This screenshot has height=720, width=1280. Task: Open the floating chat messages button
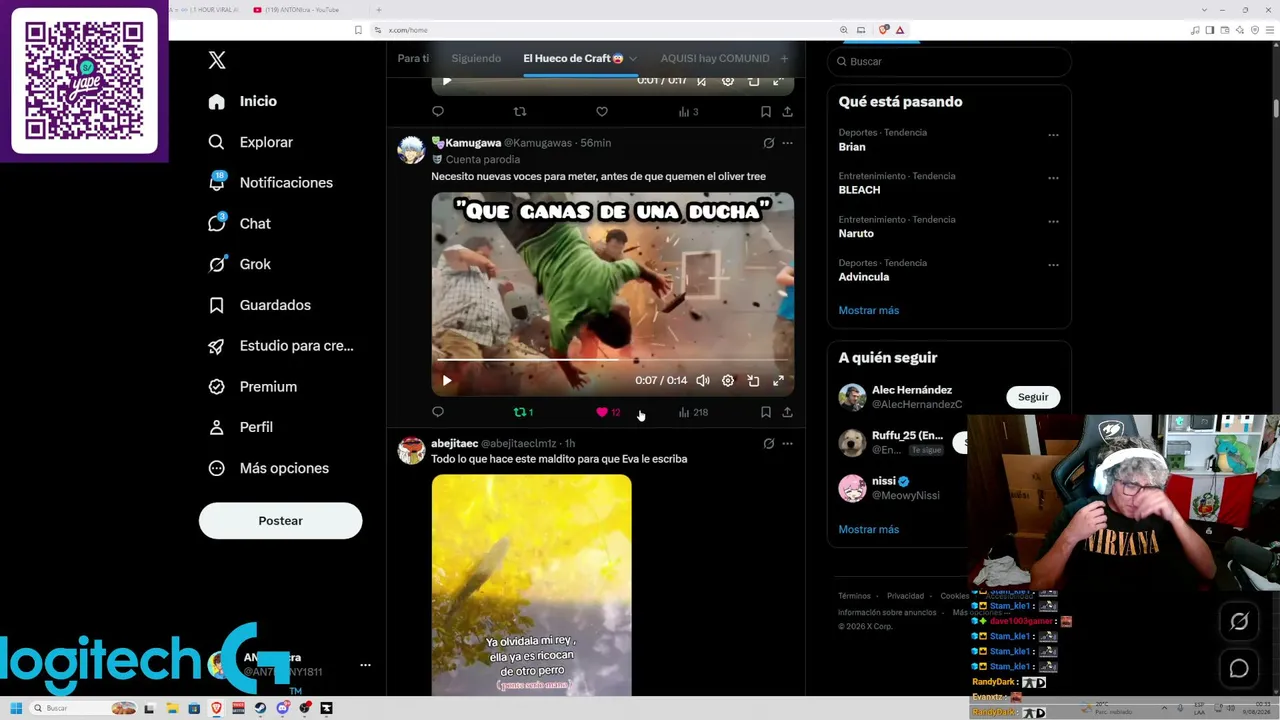point(1239,668)
